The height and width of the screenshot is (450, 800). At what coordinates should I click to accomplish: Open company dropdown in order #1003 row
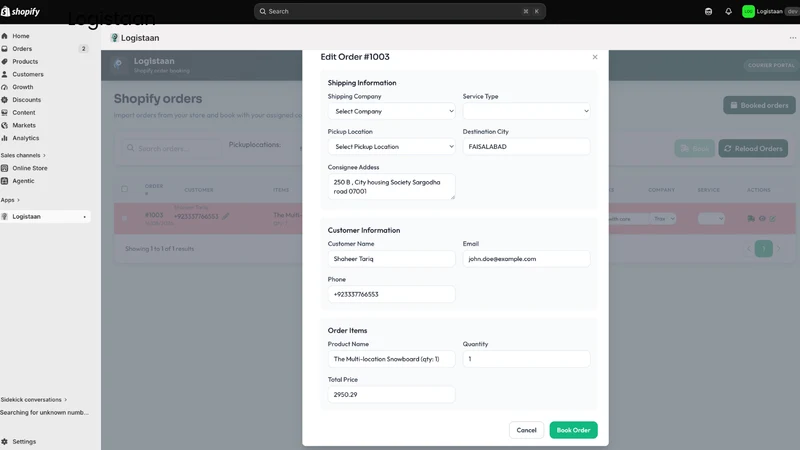point(664,218)
